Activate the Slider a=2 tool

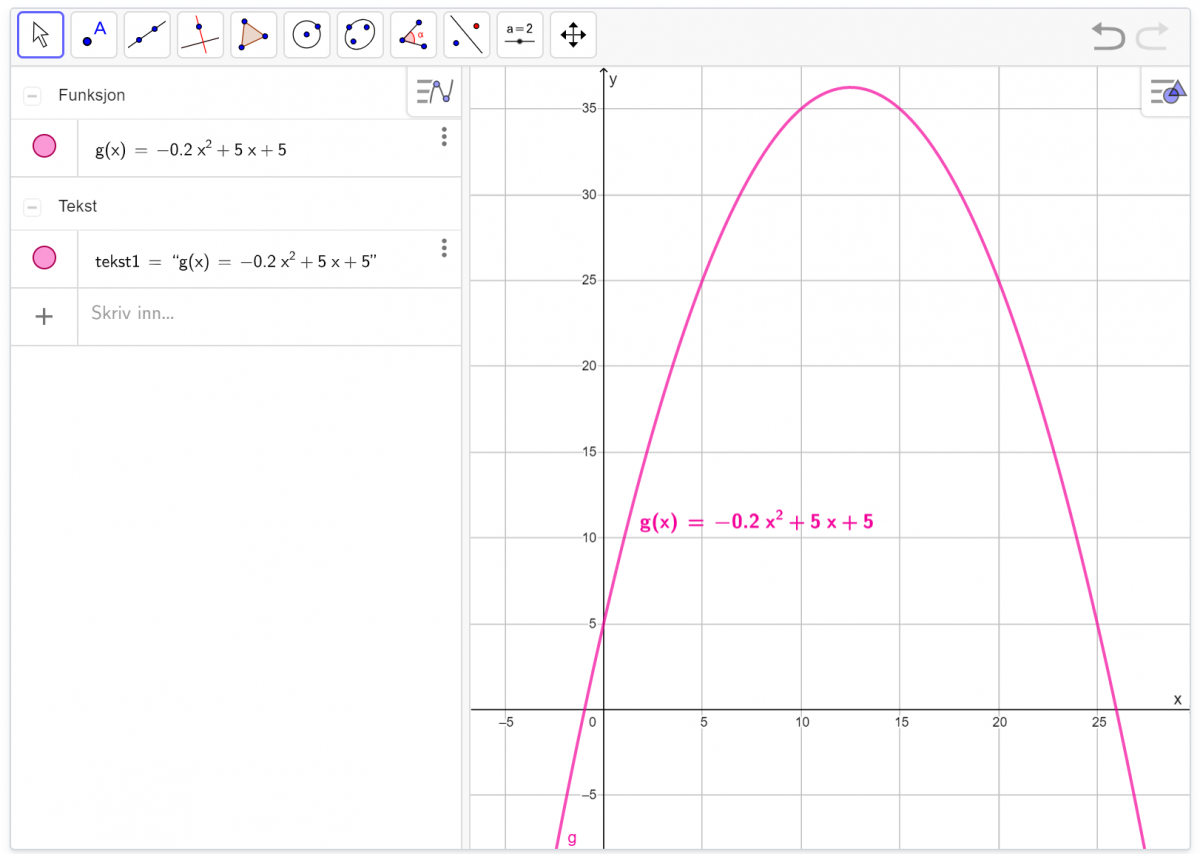[520, 35]
